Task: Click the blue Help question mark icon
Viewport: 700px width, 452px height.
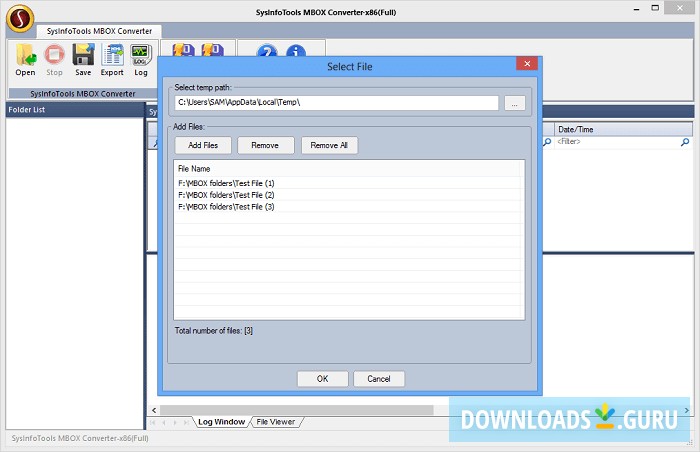Action: pos(267,50)
